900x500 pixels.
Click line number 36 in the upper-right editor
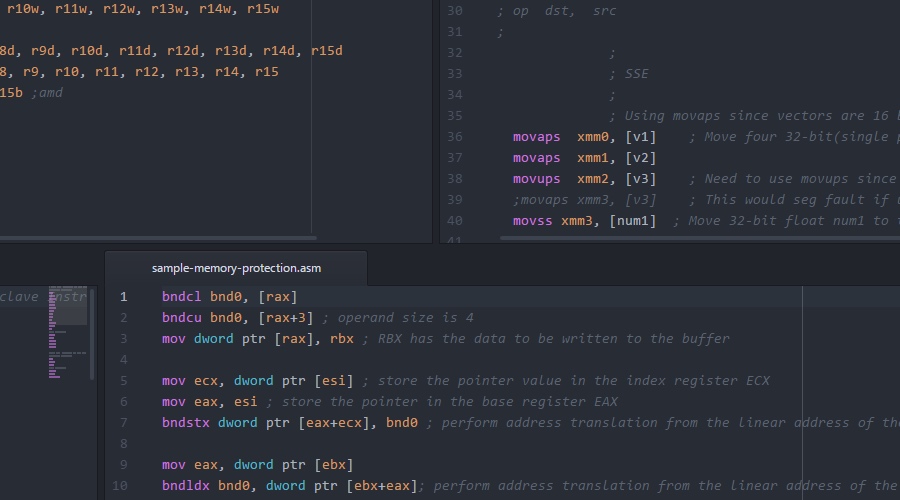click(455, 137)
